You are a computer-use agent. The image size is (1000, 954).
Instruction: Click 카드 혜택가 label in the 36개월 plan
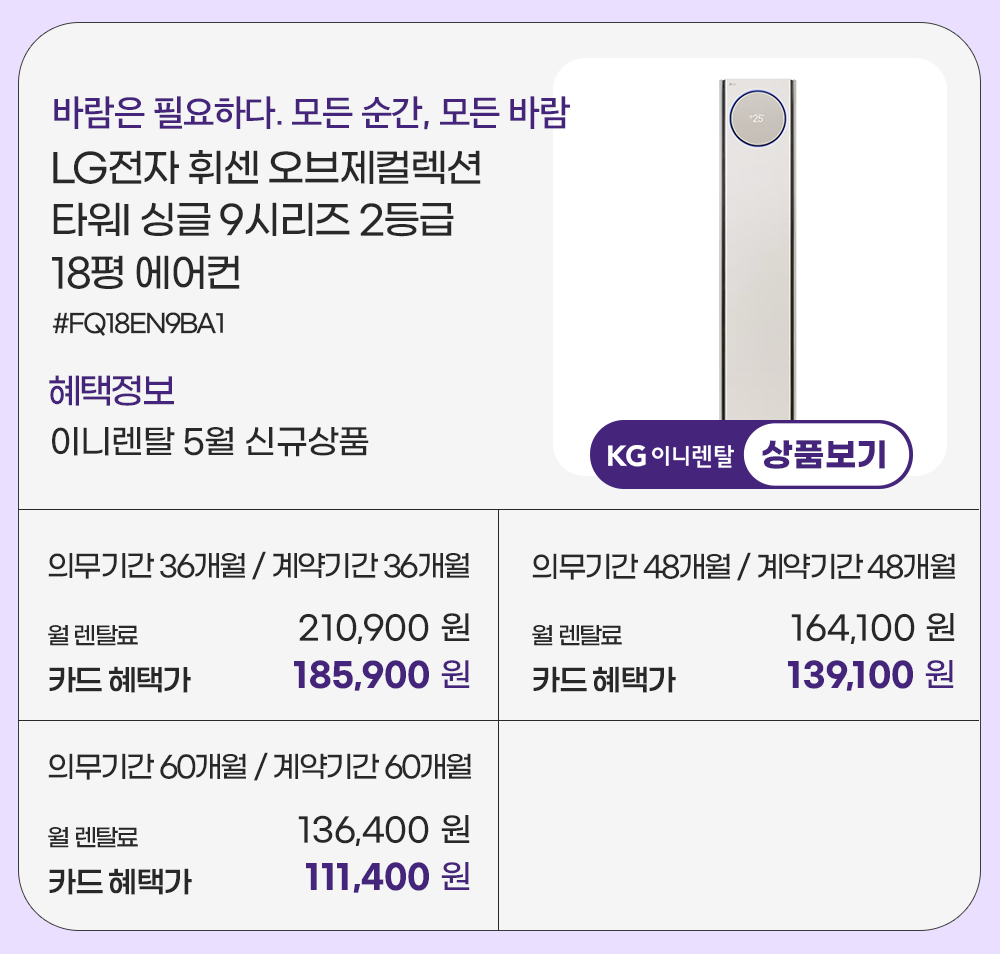pyautogui.click(x=119, y=680)
